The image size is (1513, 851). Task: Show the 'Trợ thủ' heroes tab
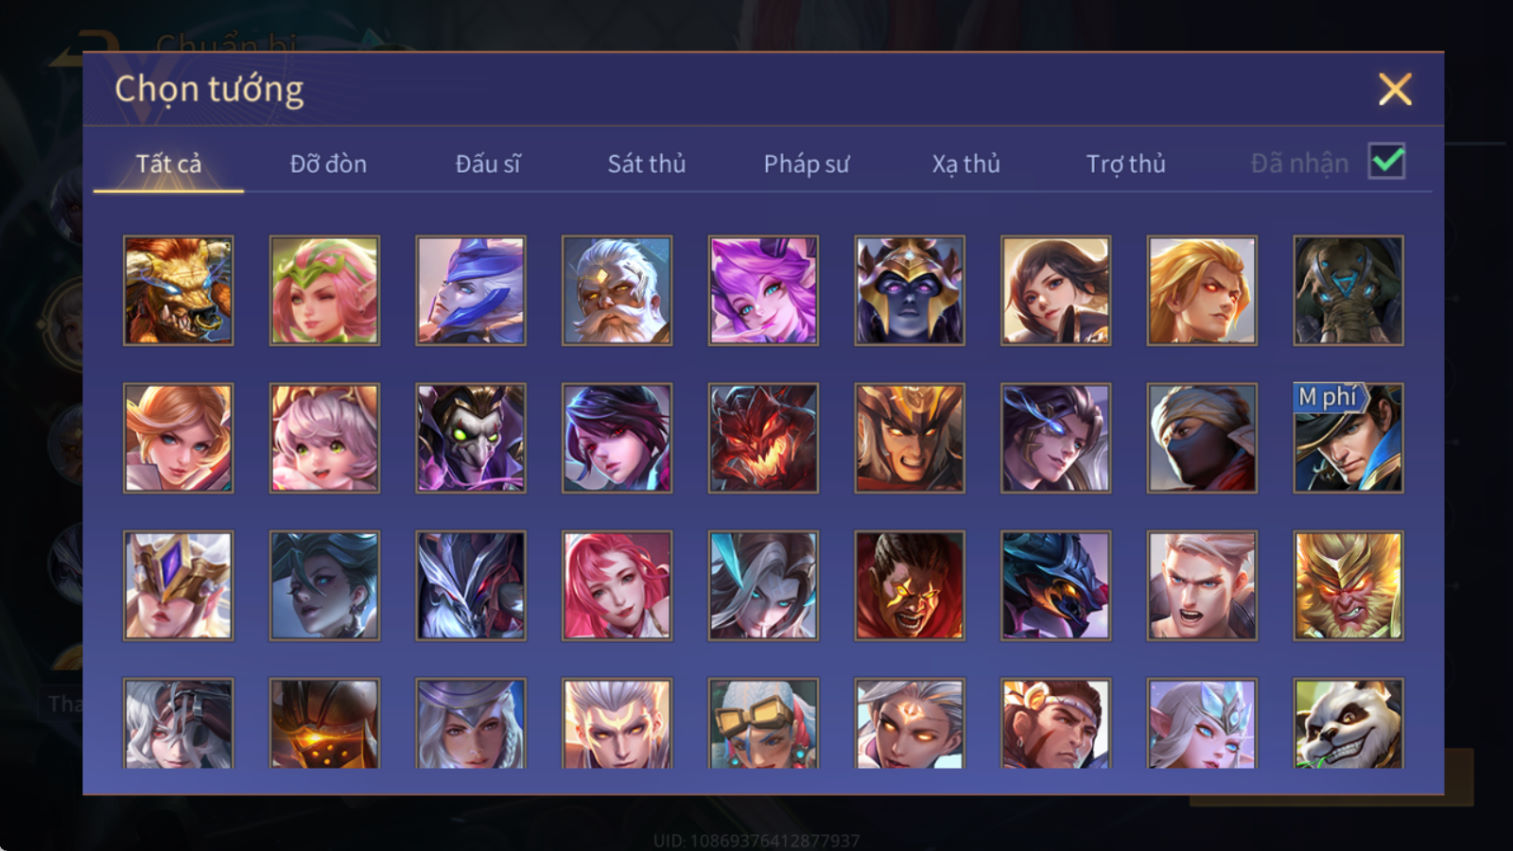[1126, 164]
